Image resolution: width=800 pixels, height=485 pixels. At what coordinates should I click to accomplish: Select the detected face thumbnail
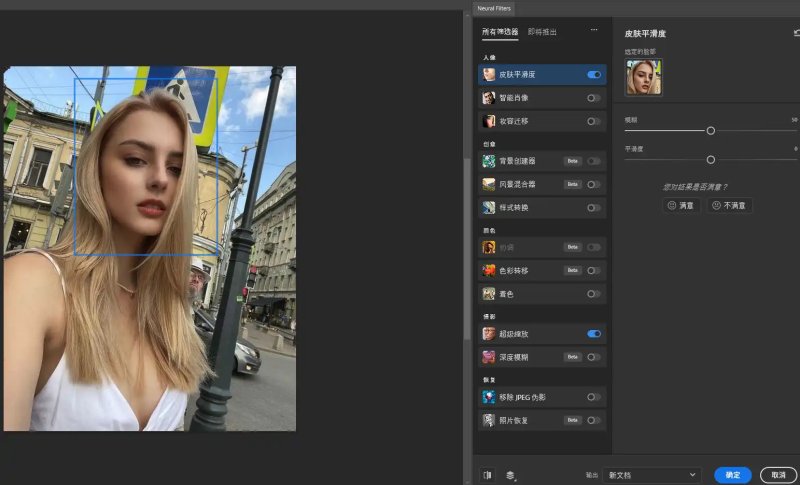(643, 77)
